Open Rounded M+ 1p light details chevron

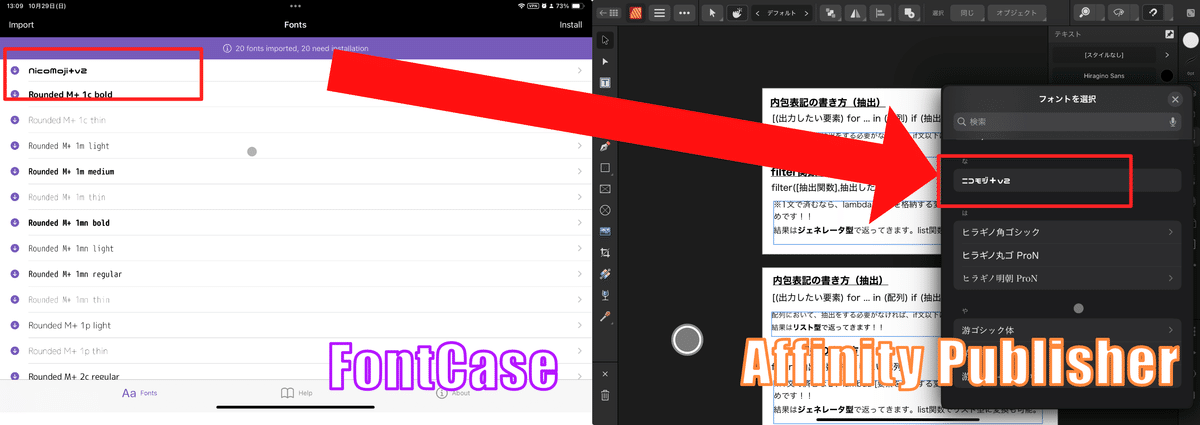click(580, 325)
